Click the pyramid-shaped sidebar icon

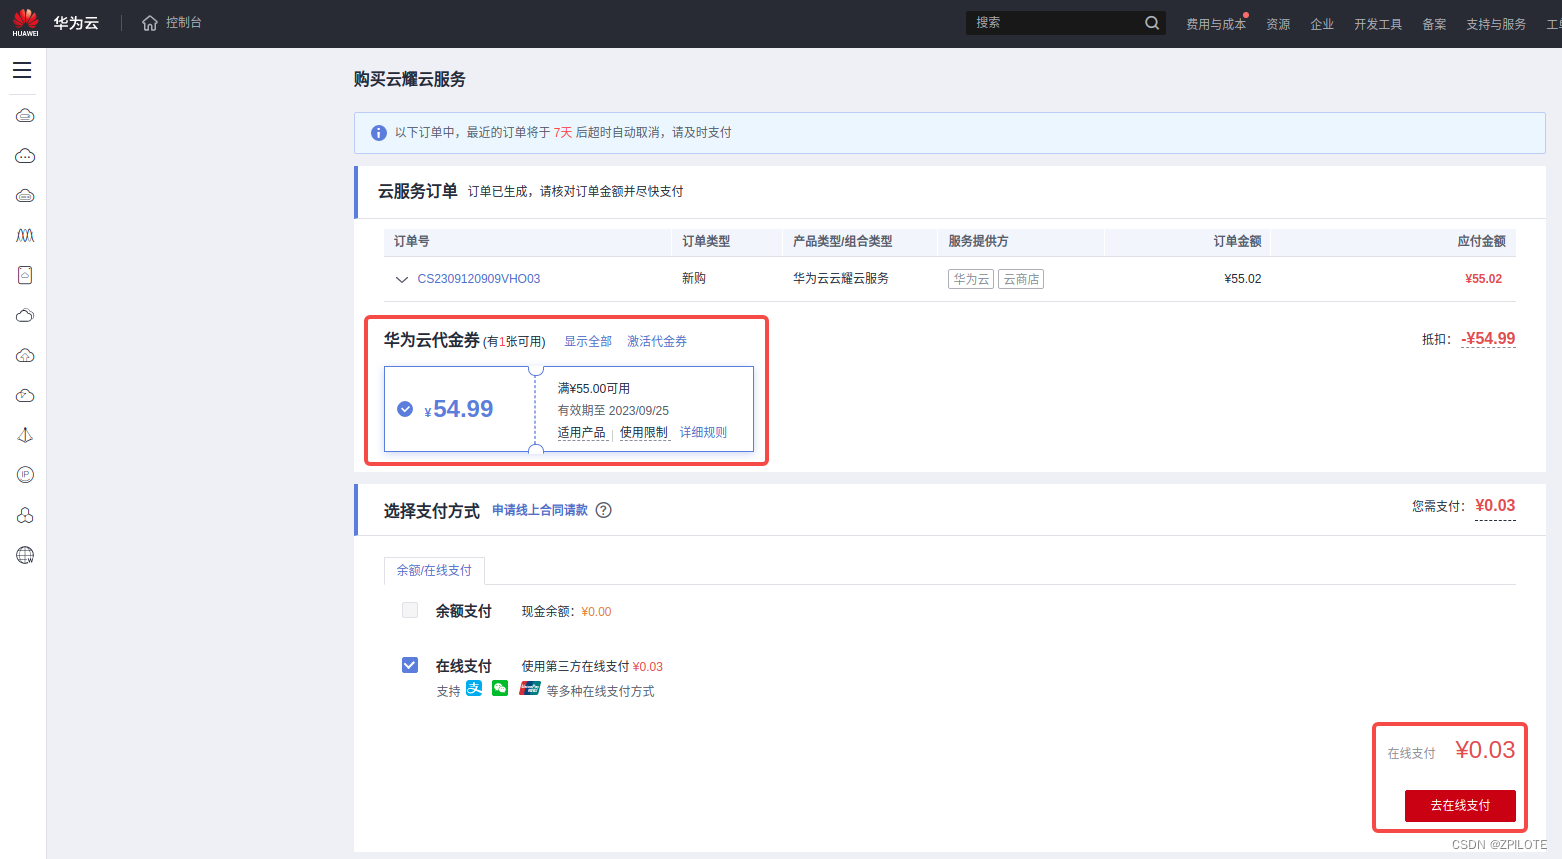point(25,435)
